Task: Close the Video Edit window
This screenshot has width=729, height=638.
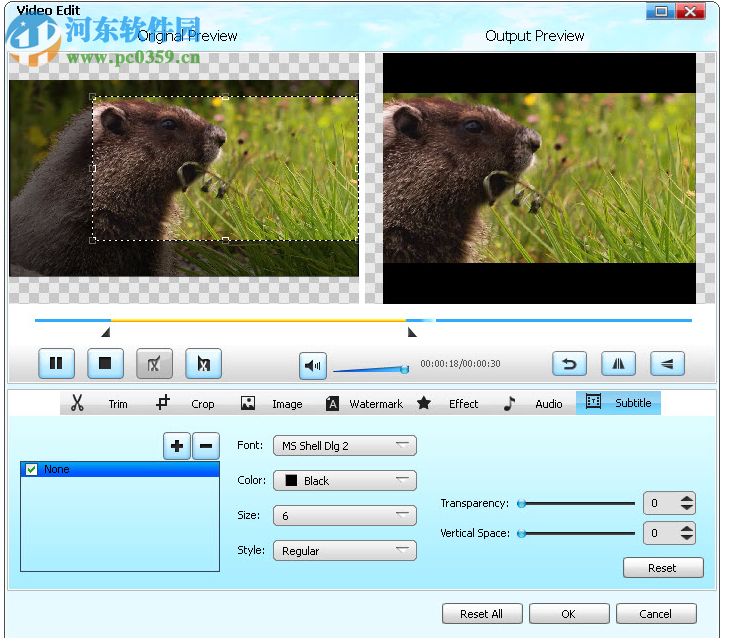Action: coord(690,11)
